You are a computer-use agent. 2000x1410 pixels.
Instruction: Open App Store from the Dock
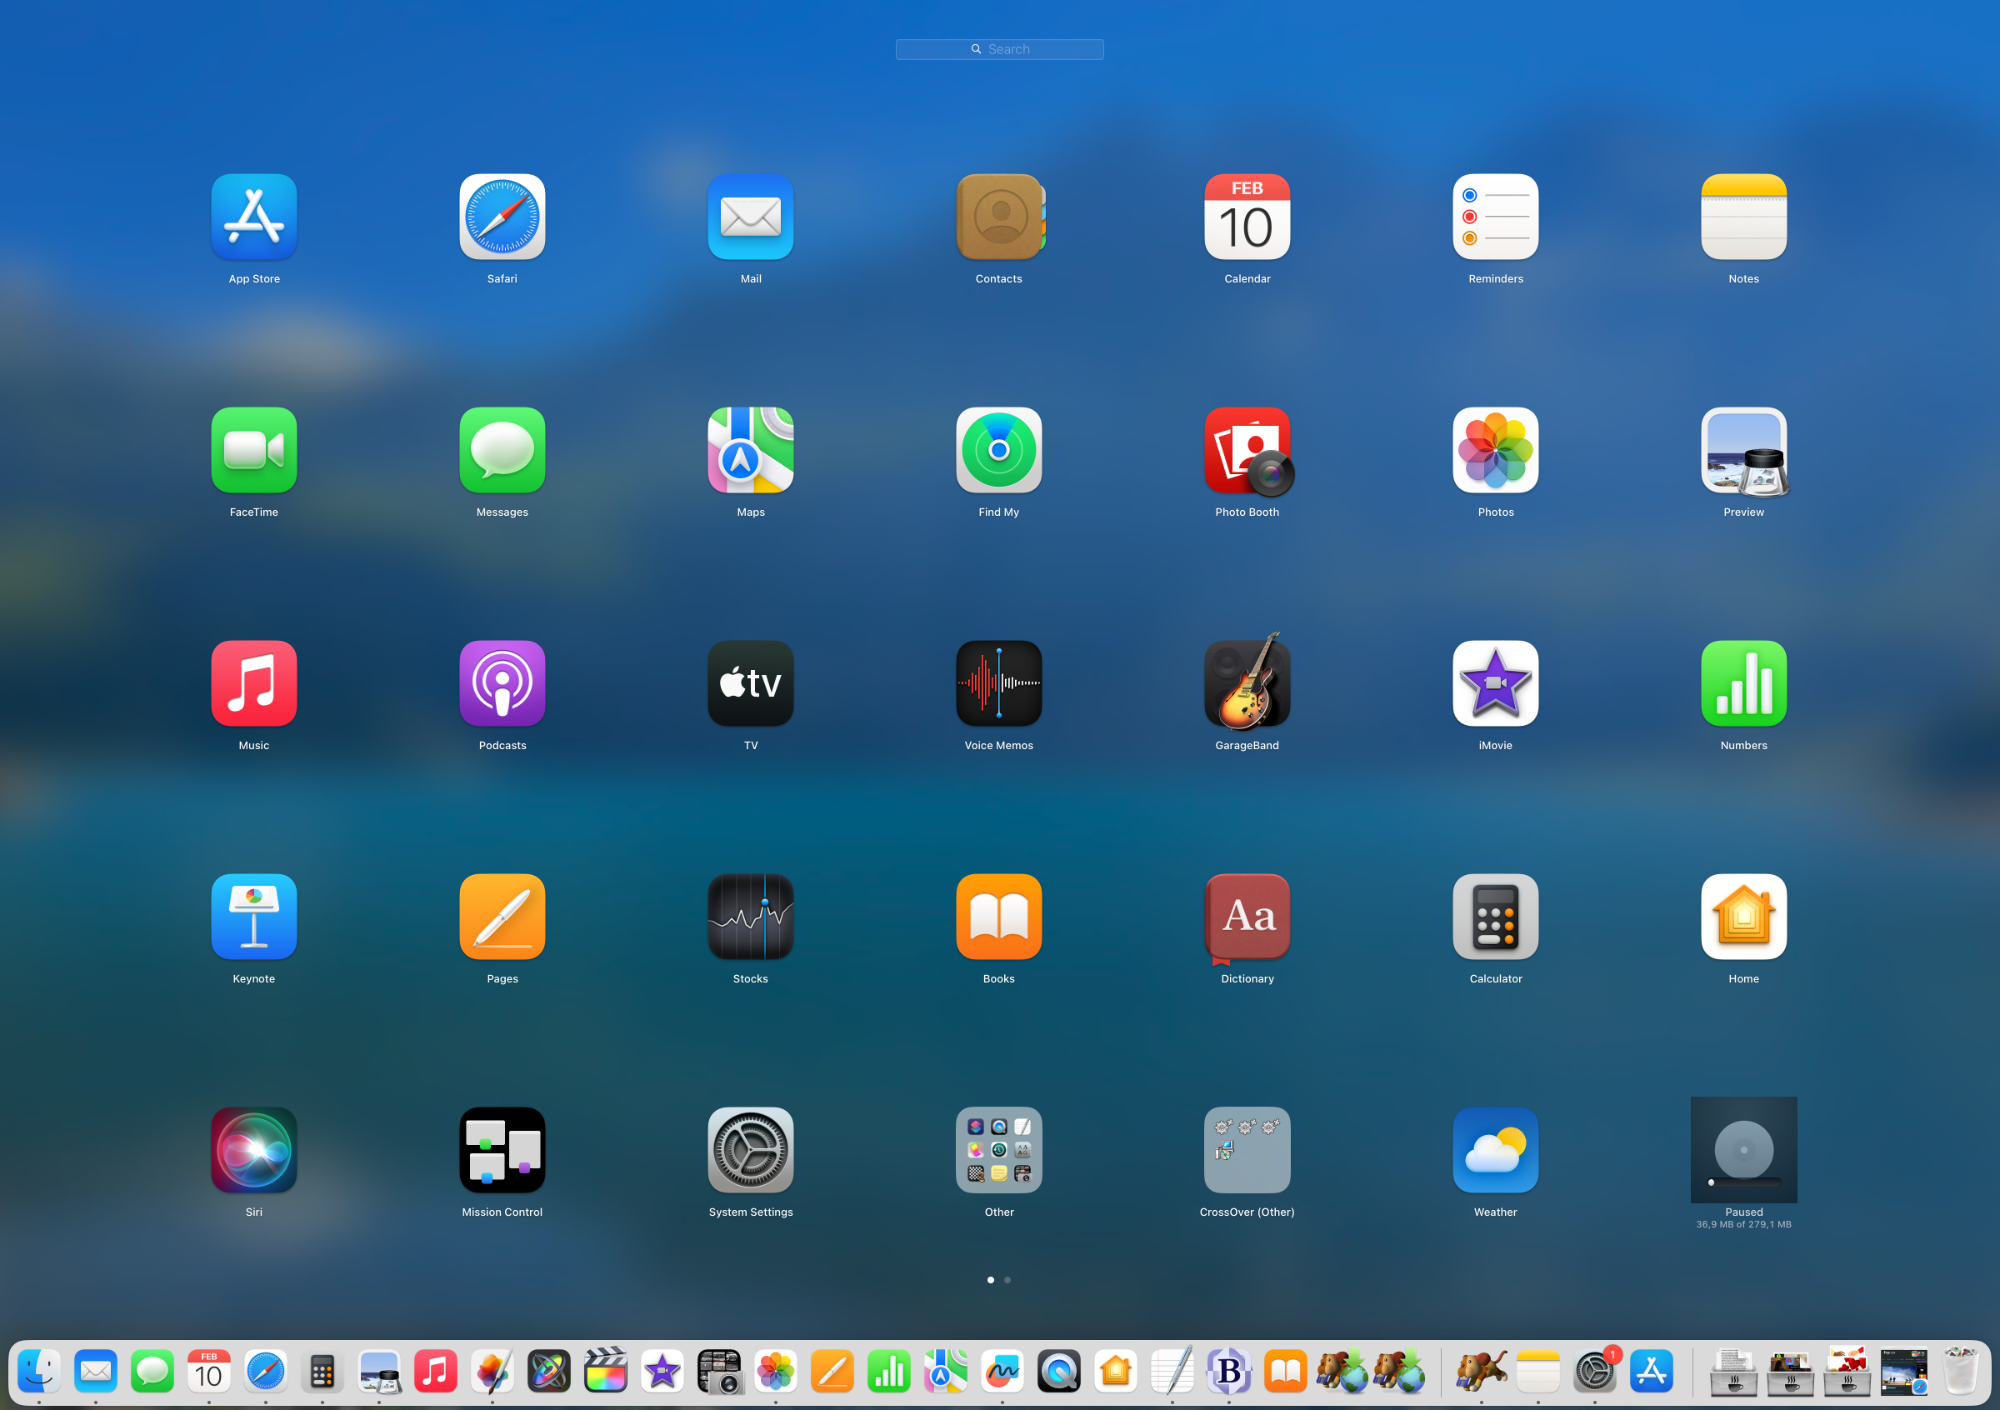[1652, 1372]
